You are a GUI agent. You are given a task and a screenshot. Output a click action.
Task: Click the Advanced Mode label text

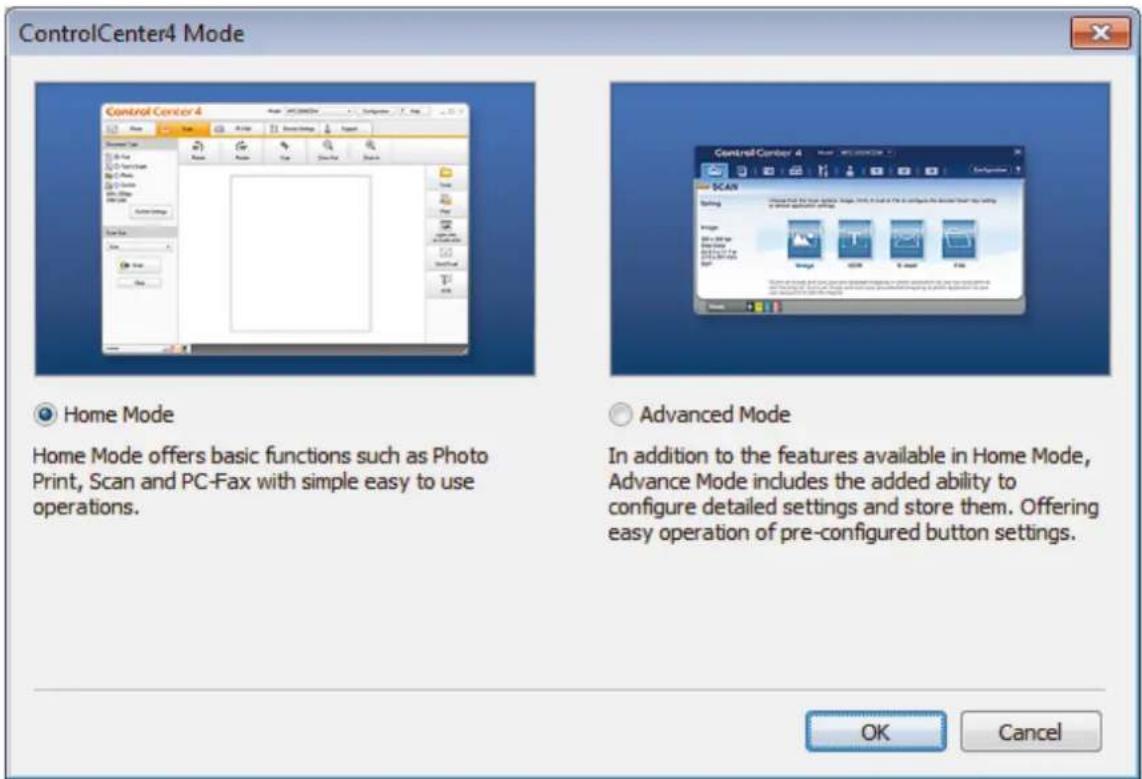click(714, 414)
